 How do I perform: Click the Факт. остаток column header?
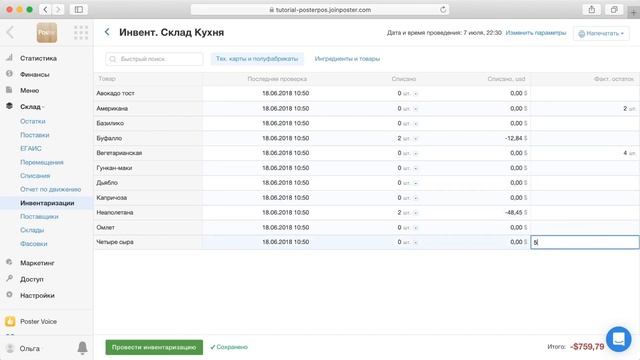[613, 79]
